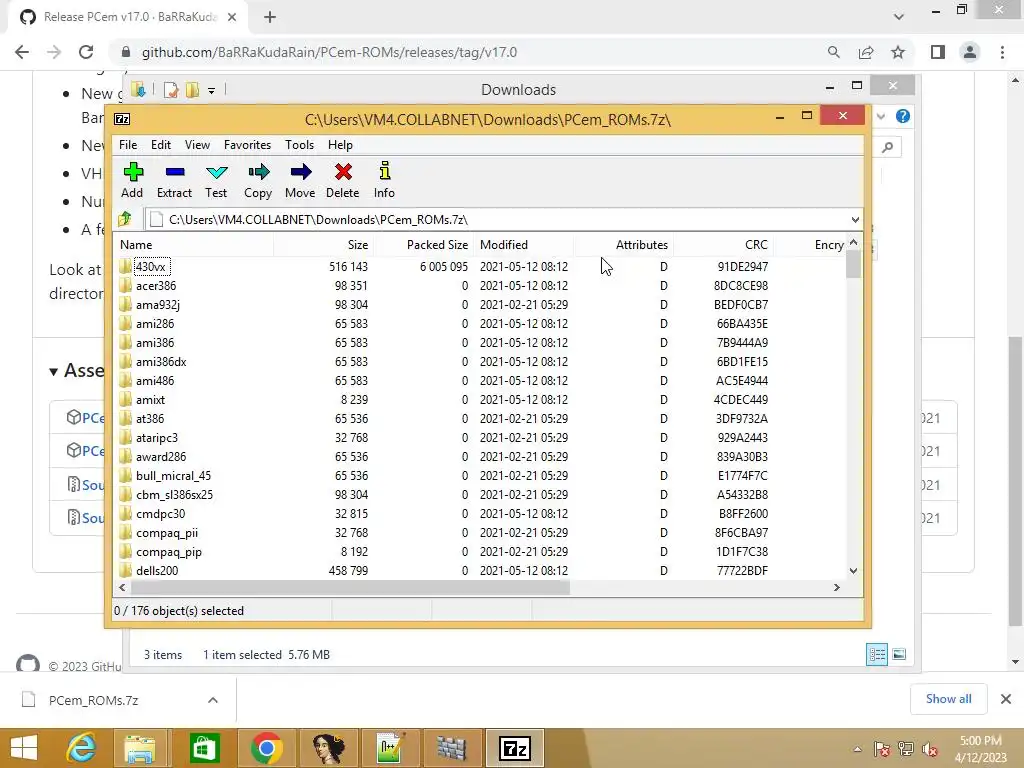Collapse the Assets section triangle

tap(54, 372)
